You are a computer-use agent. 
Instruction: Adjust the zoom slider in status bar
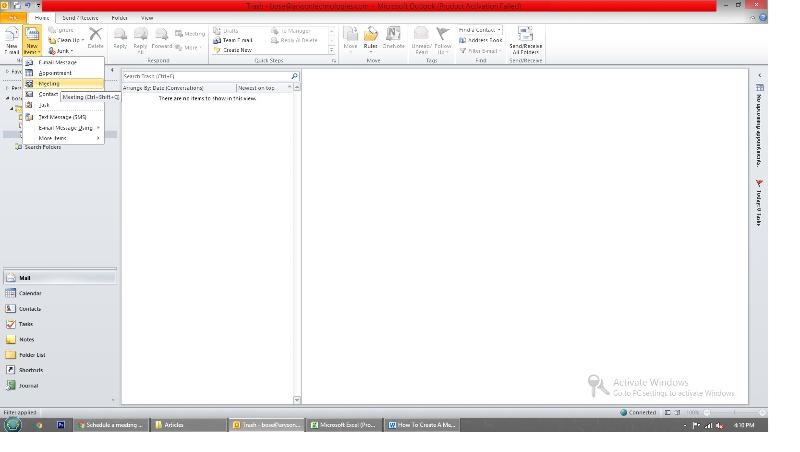coord(735,412)
